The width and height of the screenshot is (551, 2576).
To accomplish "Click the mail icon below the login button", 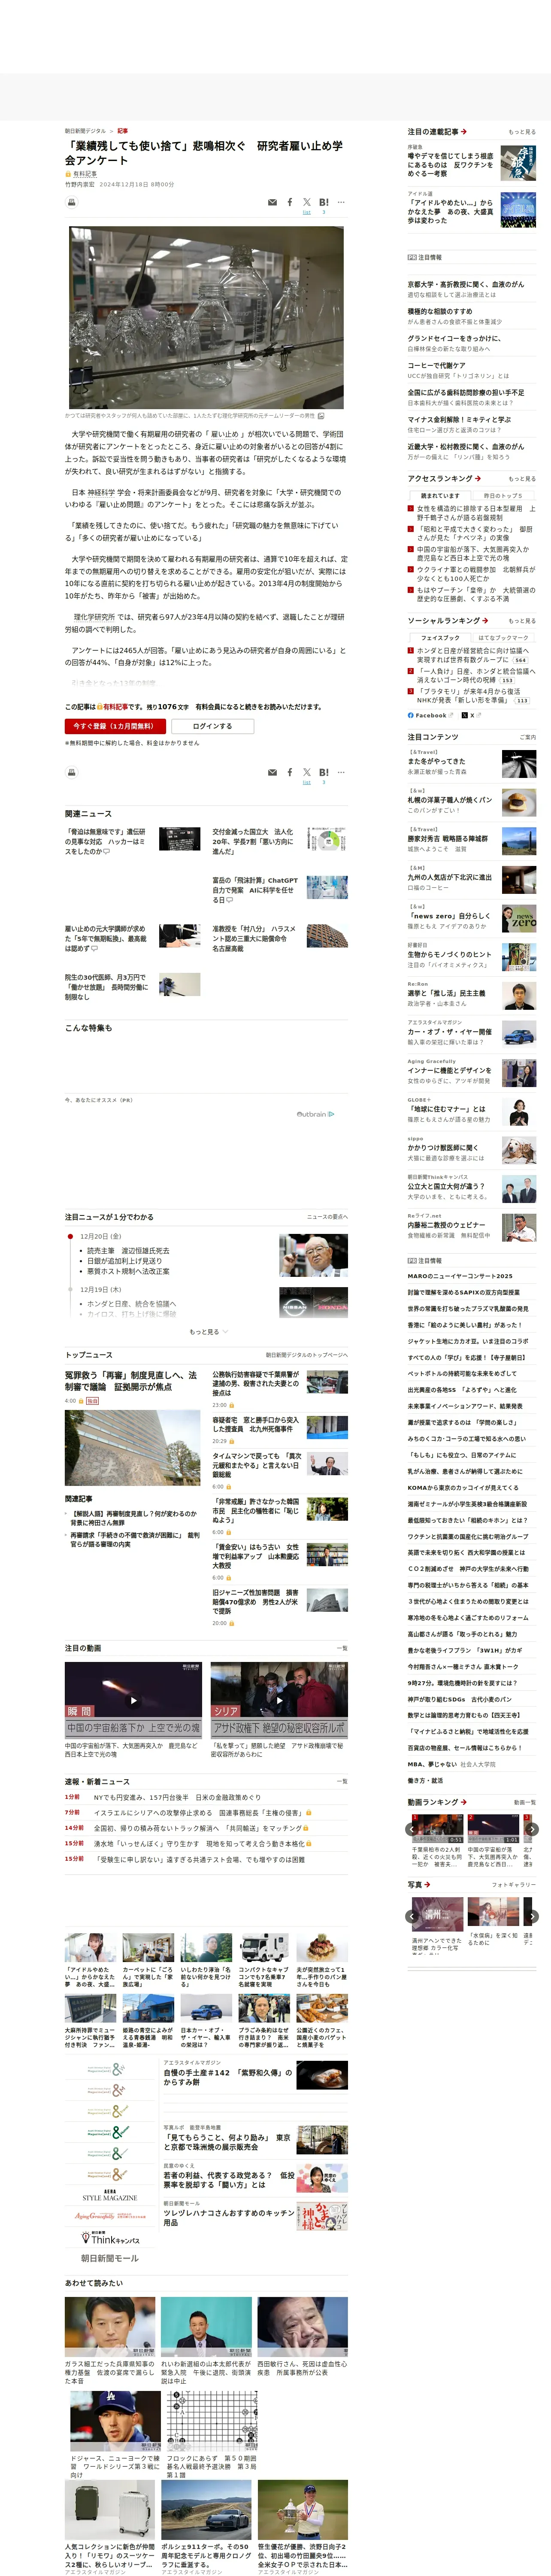I will click(272, 772).
